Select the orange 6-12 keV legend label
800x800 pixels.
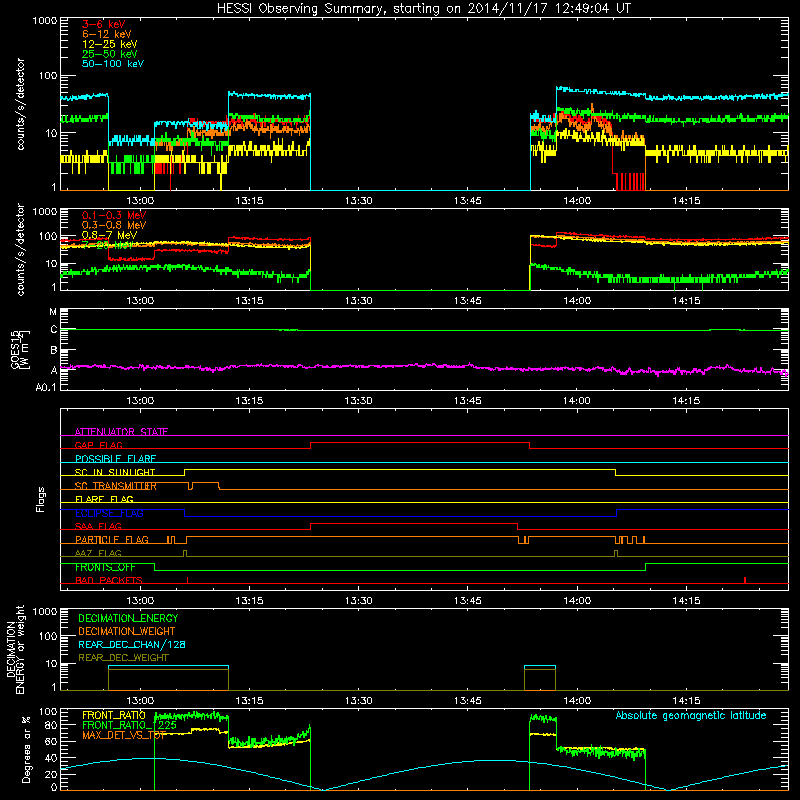[x=106, y=34]
